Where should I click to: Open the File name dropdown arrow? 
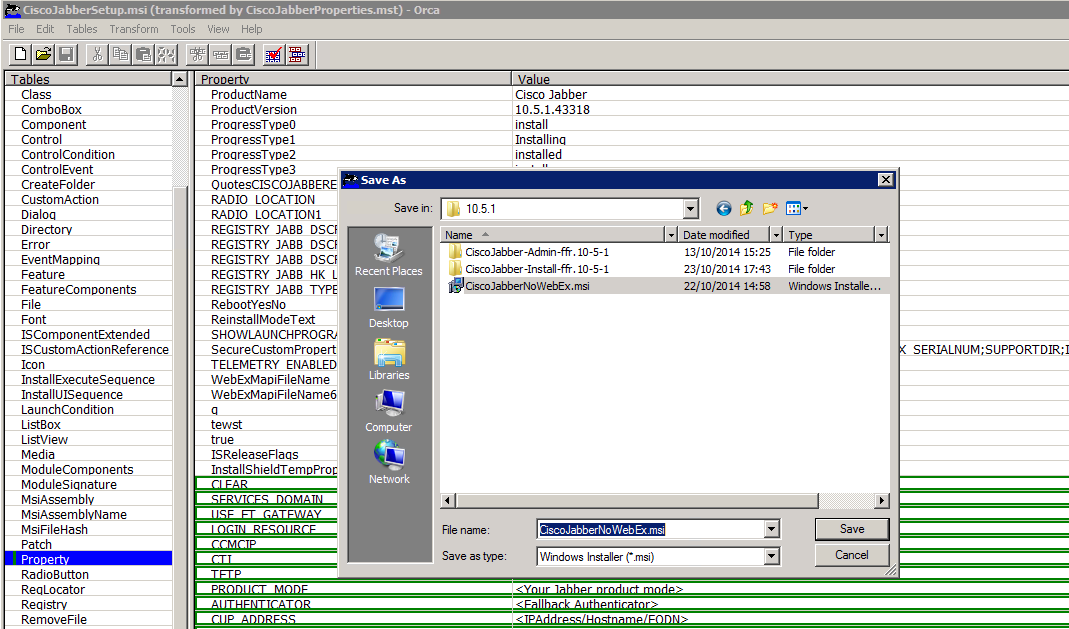click(771, 530)
